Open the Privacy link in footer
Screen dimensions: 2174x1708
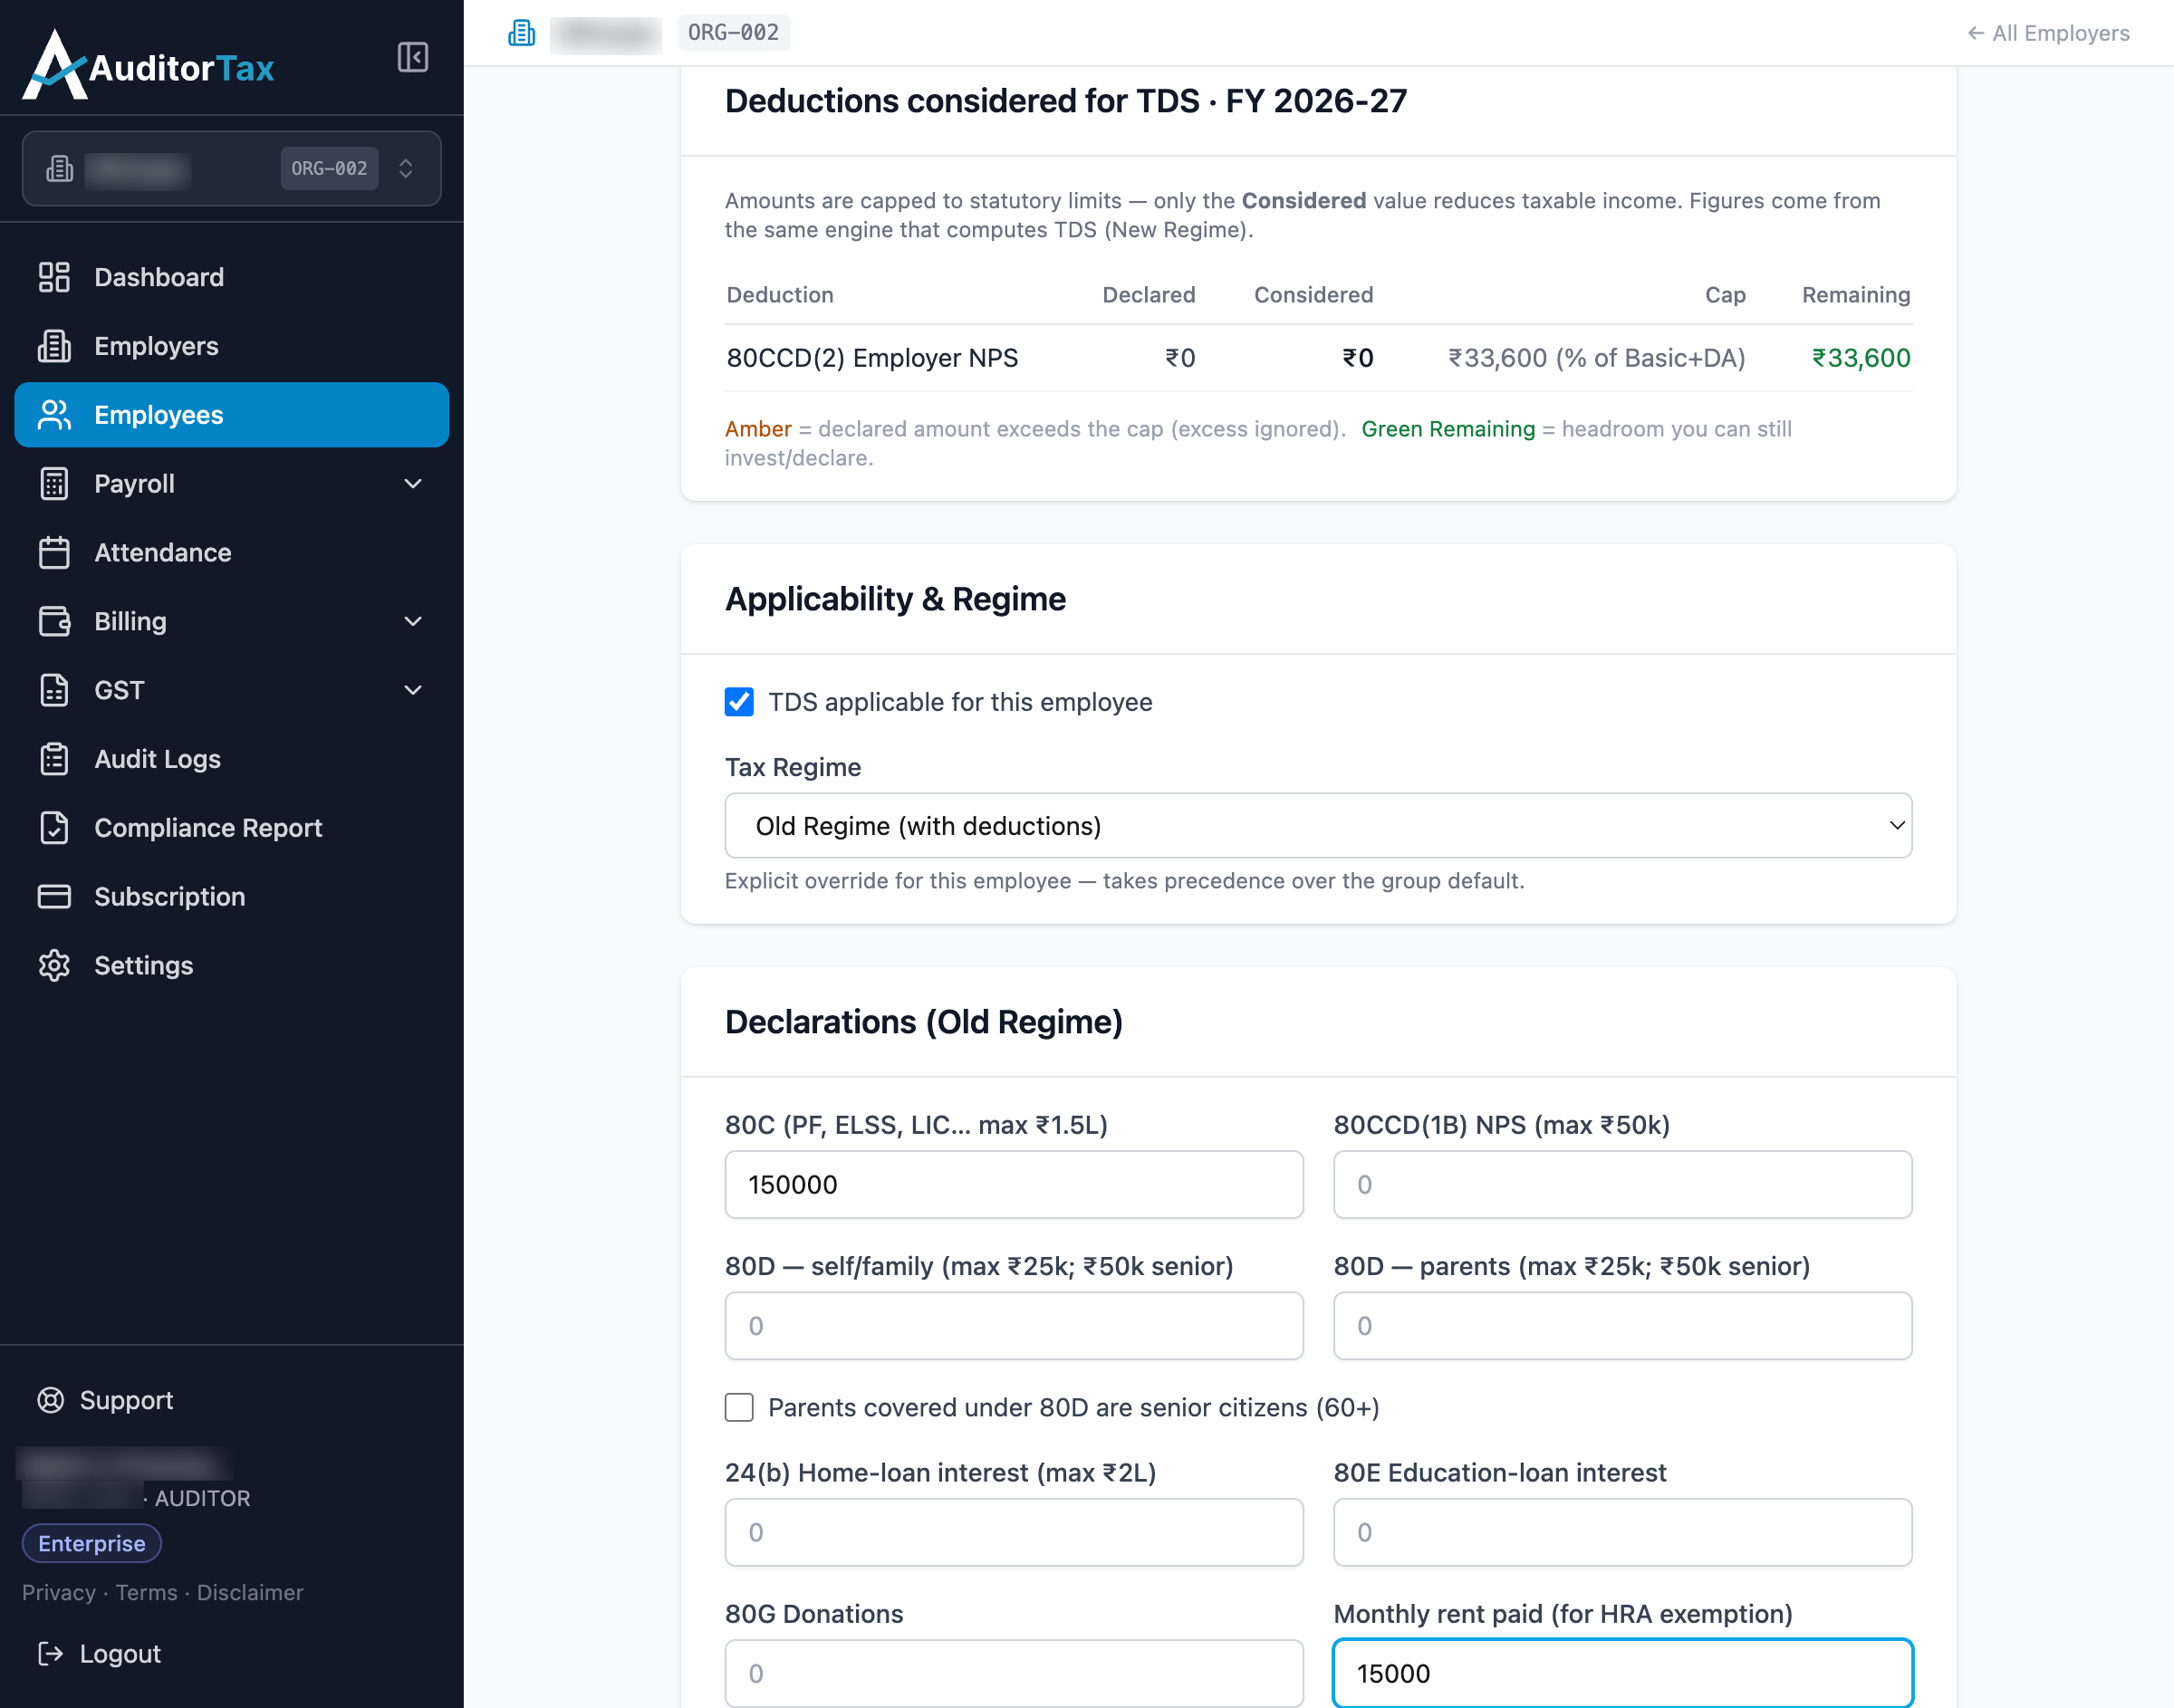pos(58,1592)
